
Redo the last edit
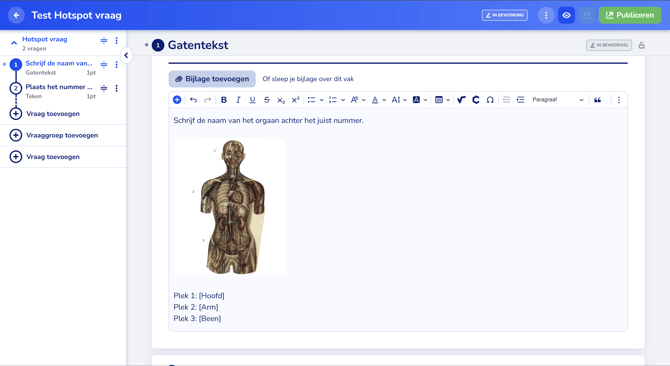207,100
